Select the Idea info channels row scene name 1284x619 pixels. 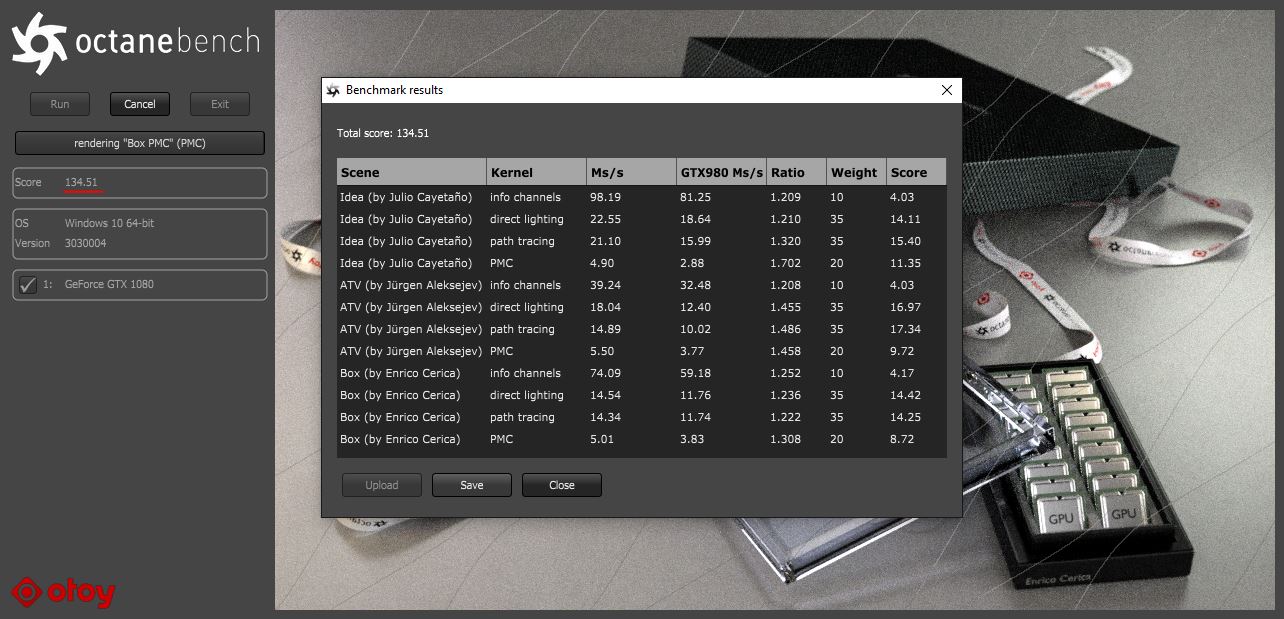point(406,197)
